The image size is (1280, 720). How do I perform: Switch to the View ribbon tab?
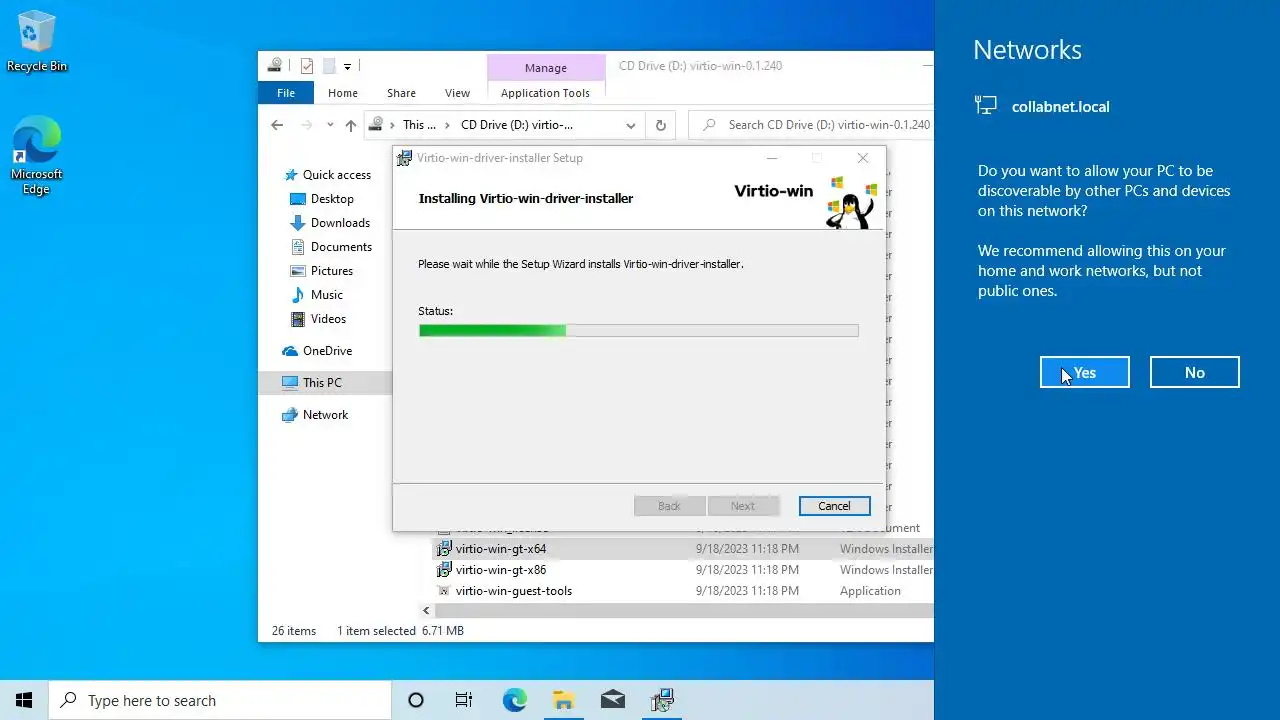pyautogui.click(x=457, y=93)
